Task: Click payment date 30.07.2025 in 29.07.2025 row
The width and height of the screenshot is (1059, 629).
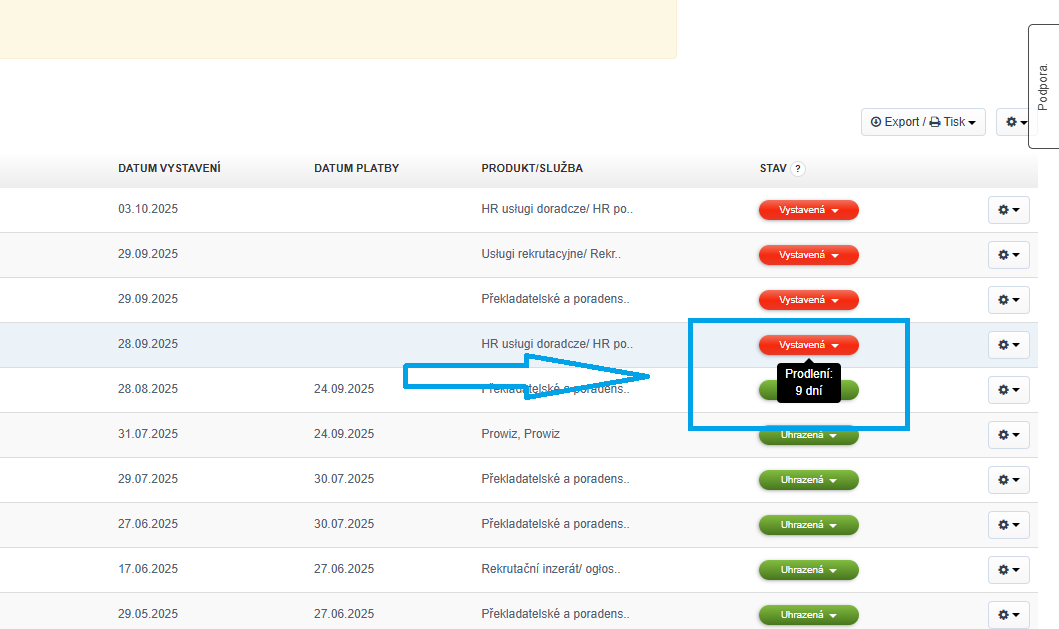Action: (344, 479)
